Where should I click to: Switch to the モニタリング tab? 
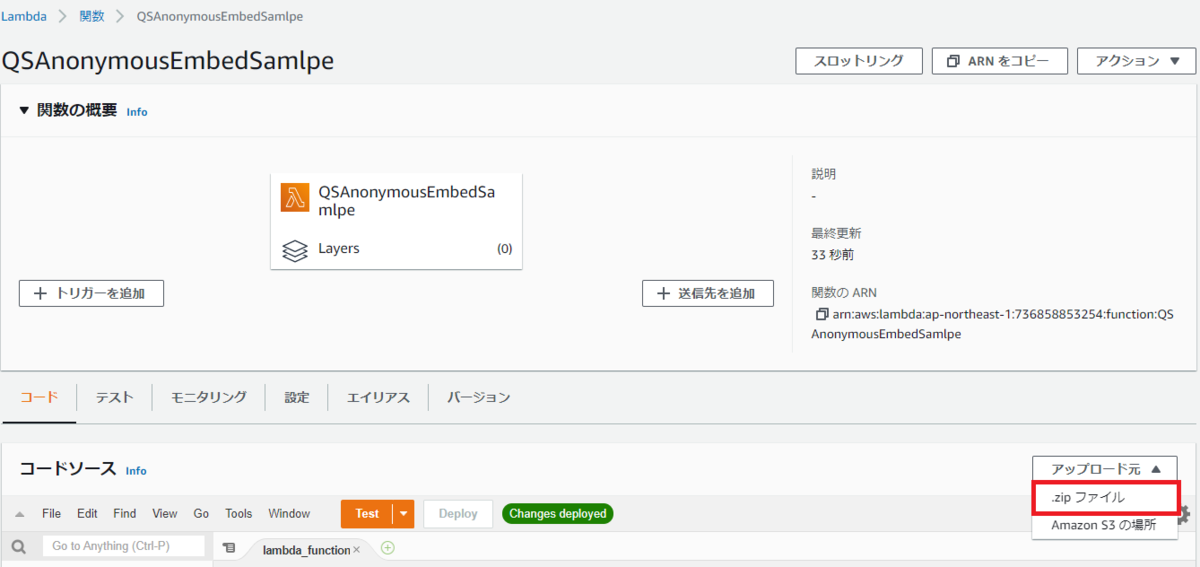pyautogui.click(x=208, y=397)
